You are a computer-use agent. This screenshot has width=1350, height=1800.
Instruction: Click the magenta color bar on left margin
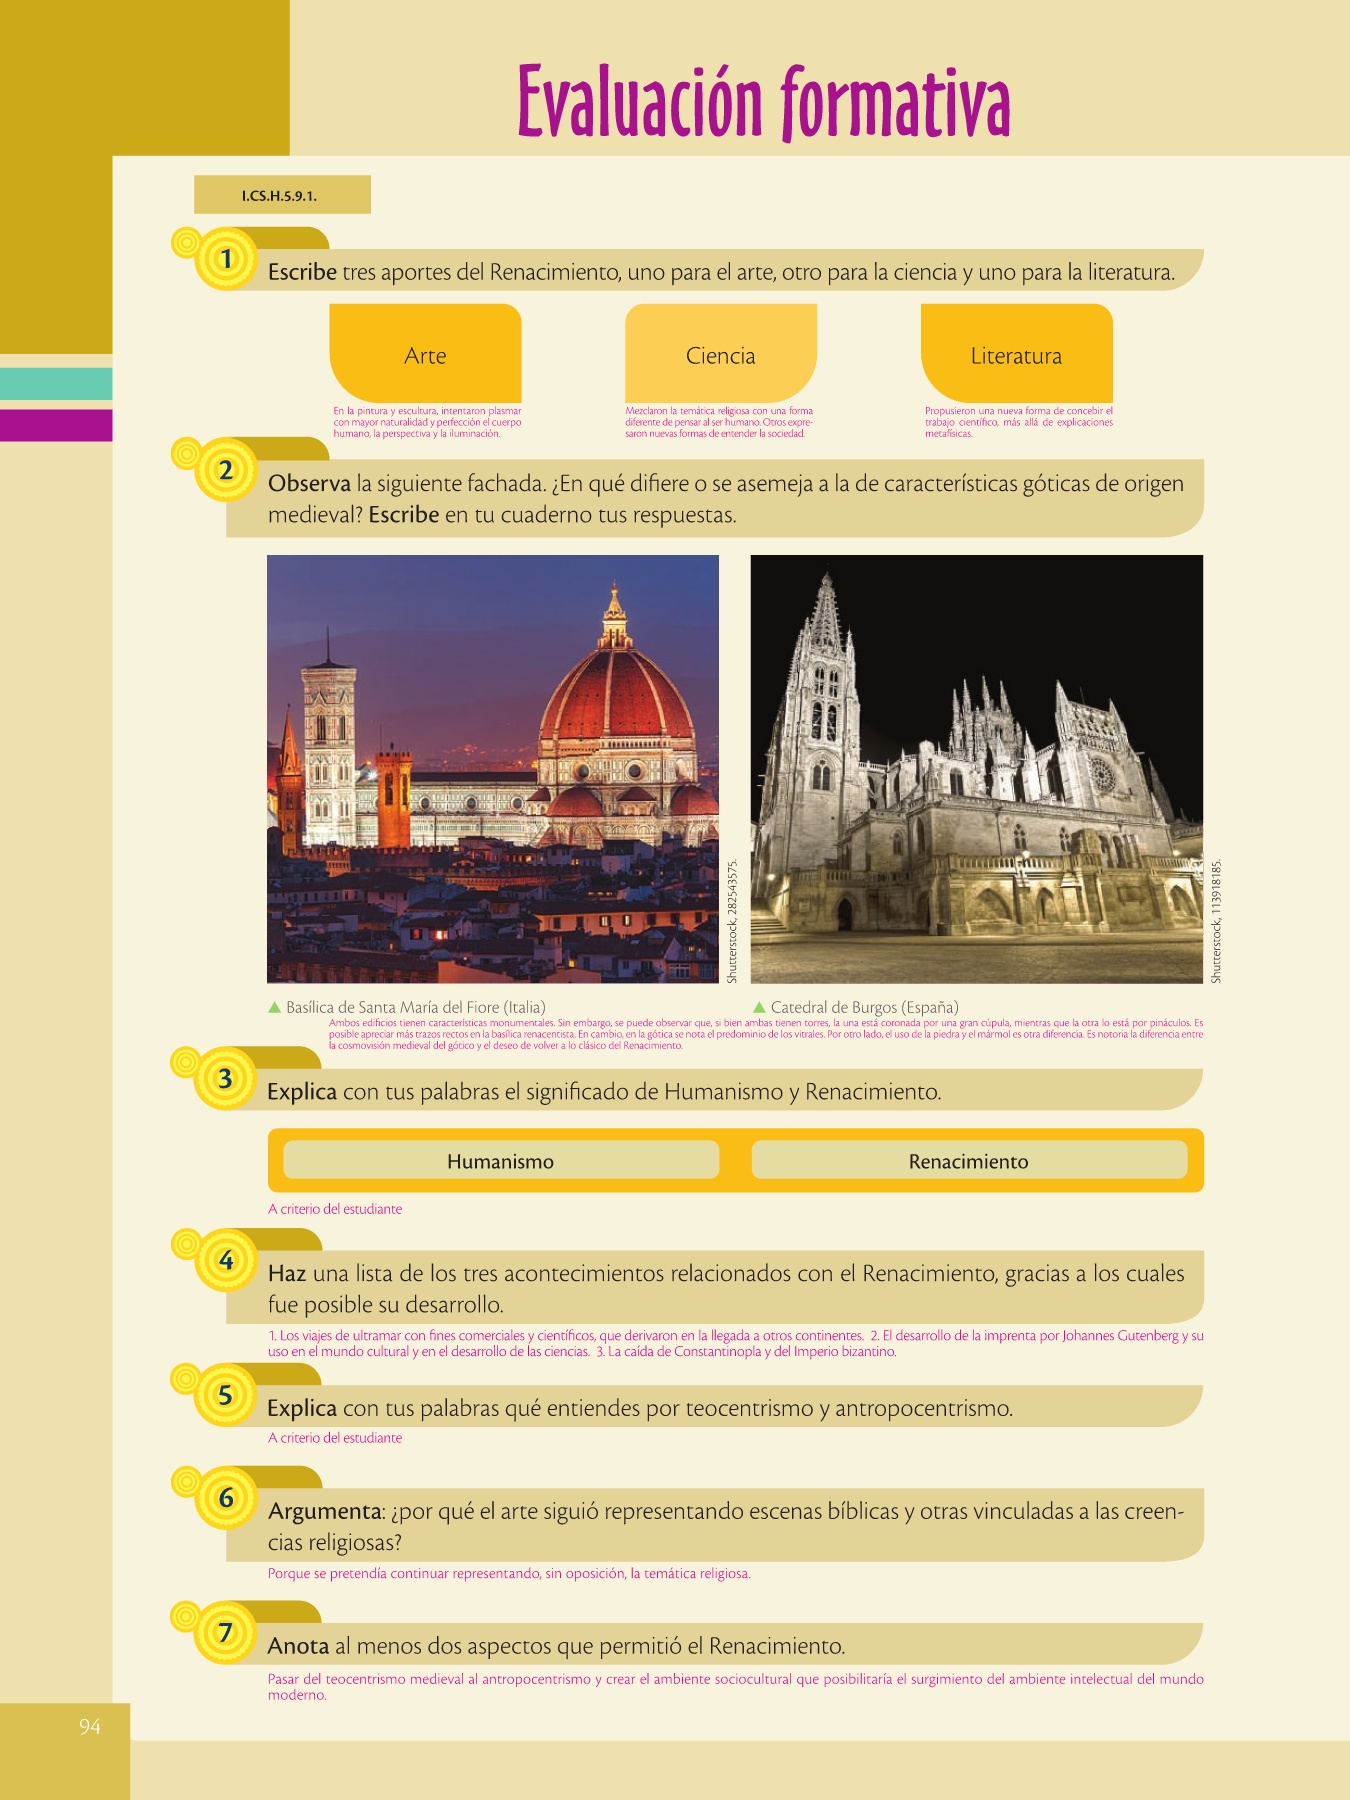coord(56,425)
